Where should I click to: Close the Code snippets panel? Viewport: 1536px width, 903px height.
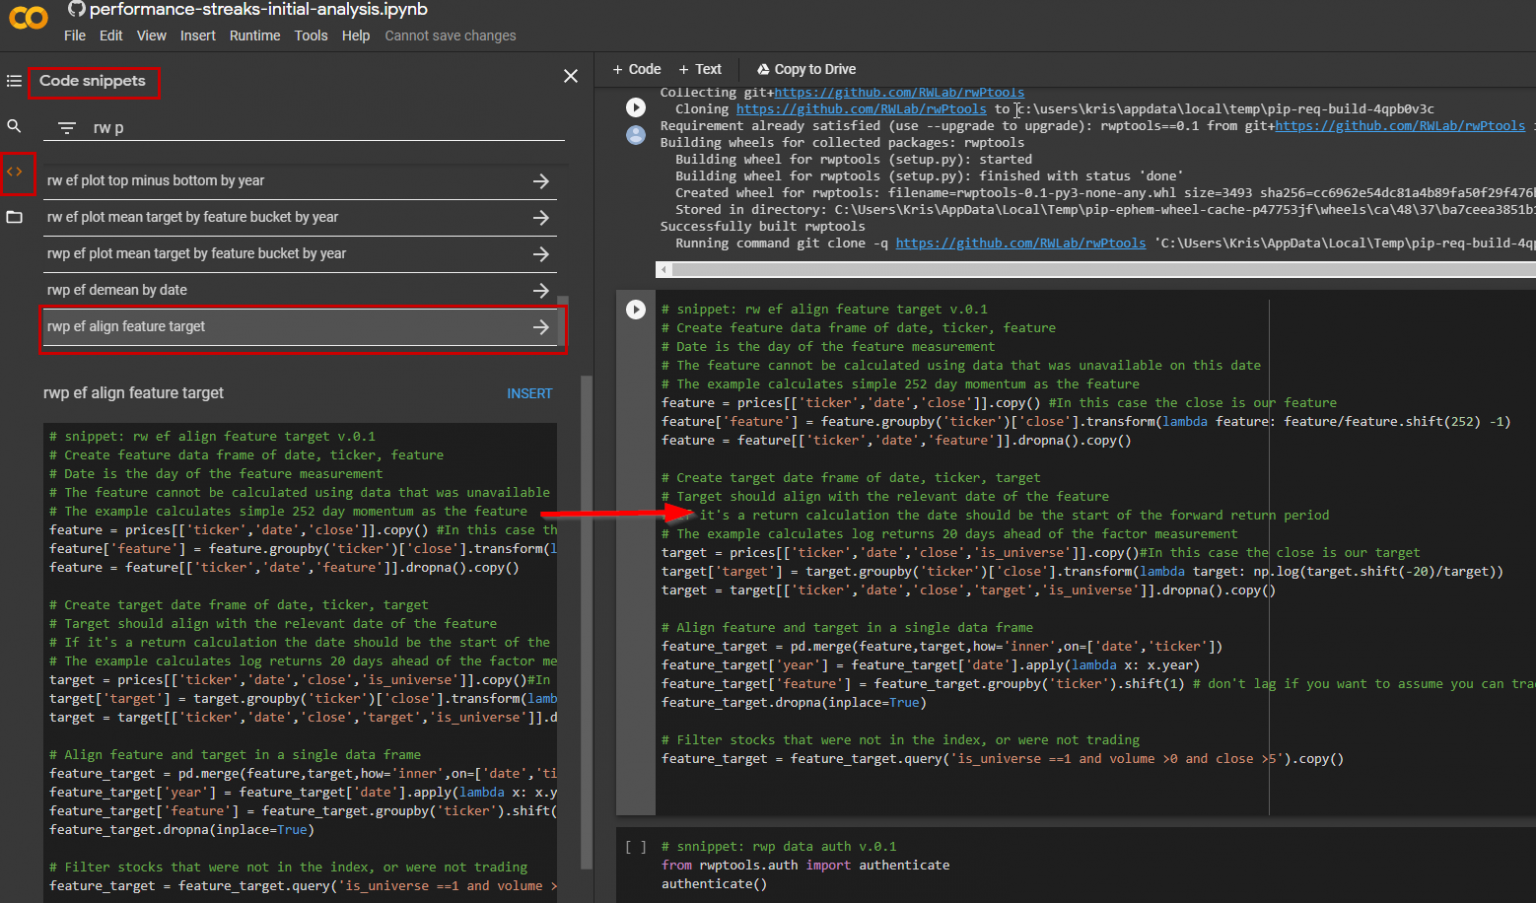(571, 76)
